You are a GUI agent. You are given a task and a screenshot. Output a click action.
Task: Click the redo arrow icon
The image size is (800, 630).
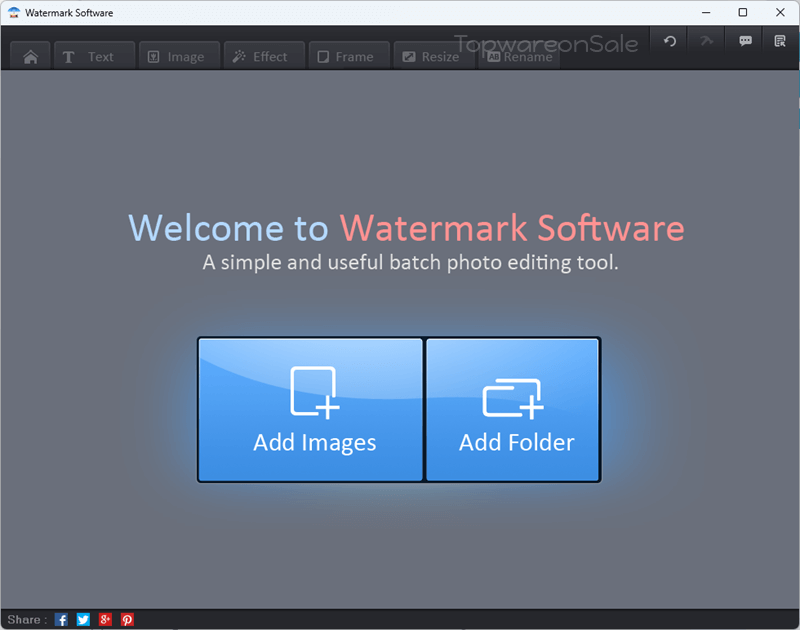tap(707, 41)
